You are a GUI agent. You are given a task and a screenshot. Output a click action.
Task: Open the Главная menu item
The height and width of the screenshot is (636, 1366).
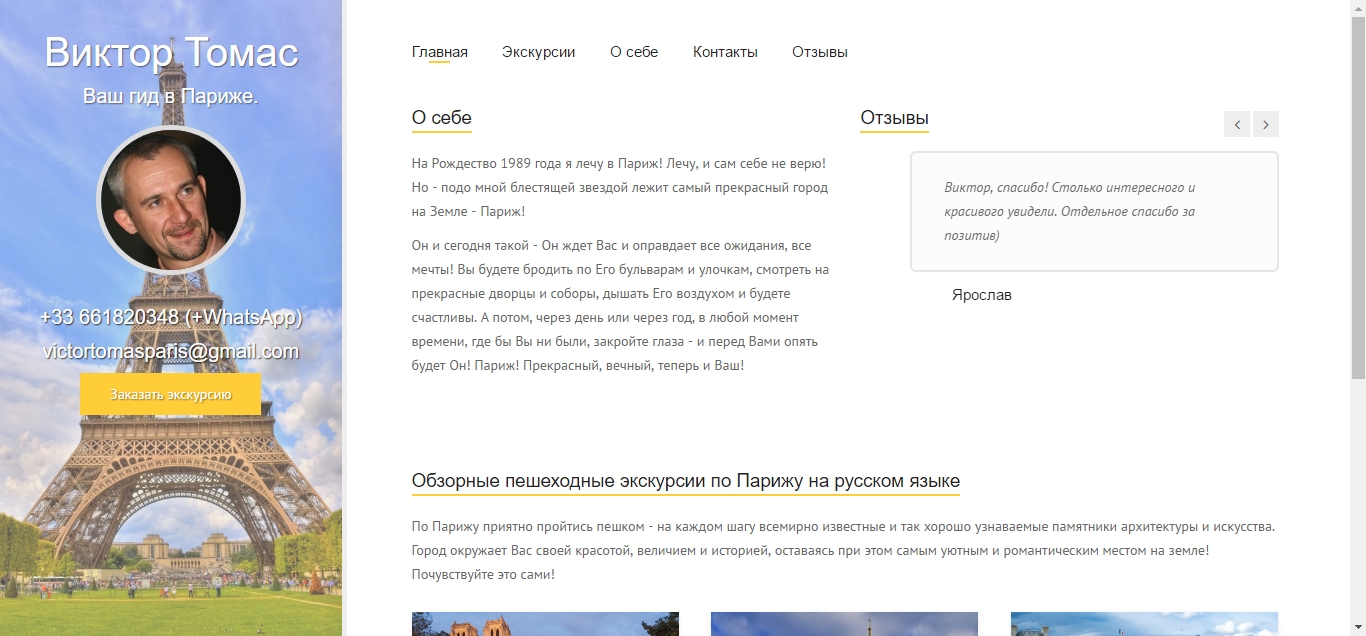pyautogui.click(x=440, y=52)
